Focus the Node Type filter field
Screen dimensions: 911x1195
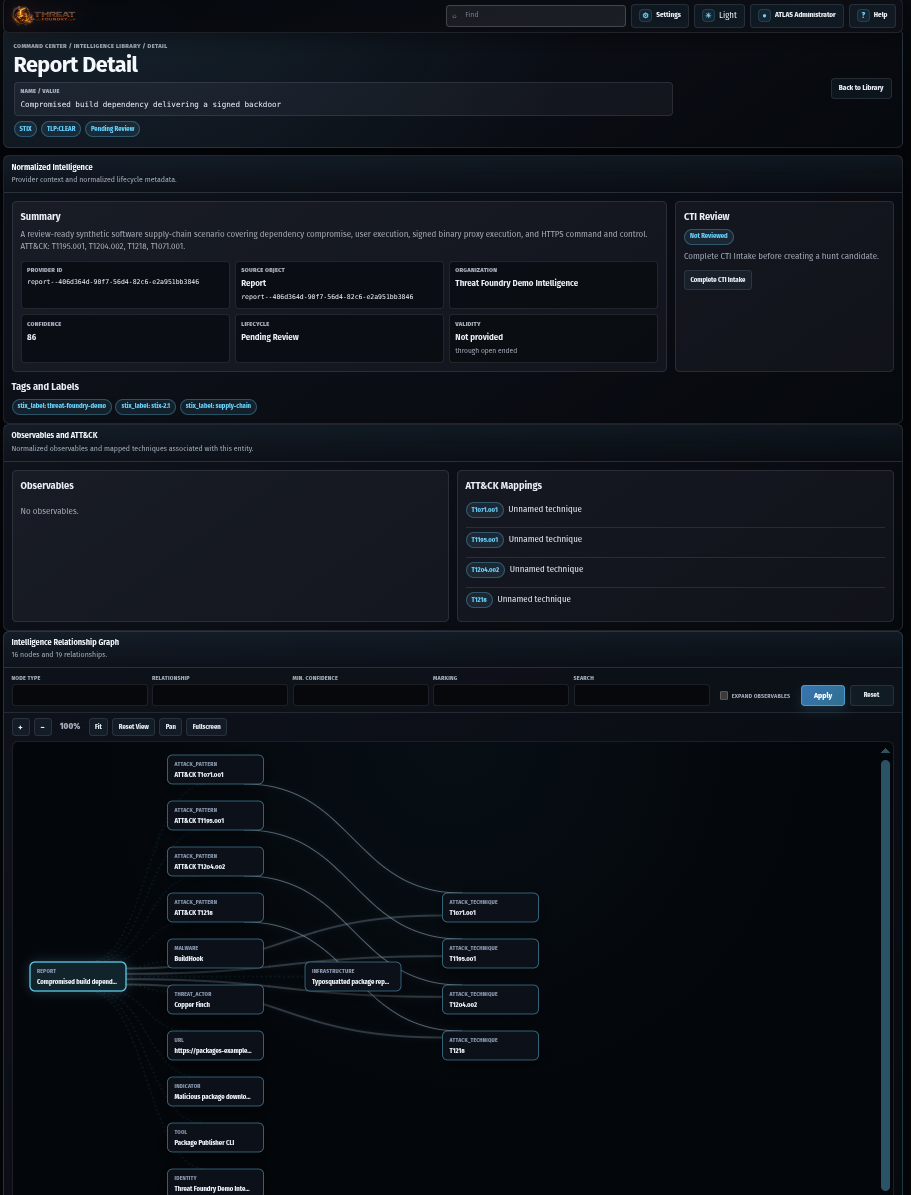(79, 695)
